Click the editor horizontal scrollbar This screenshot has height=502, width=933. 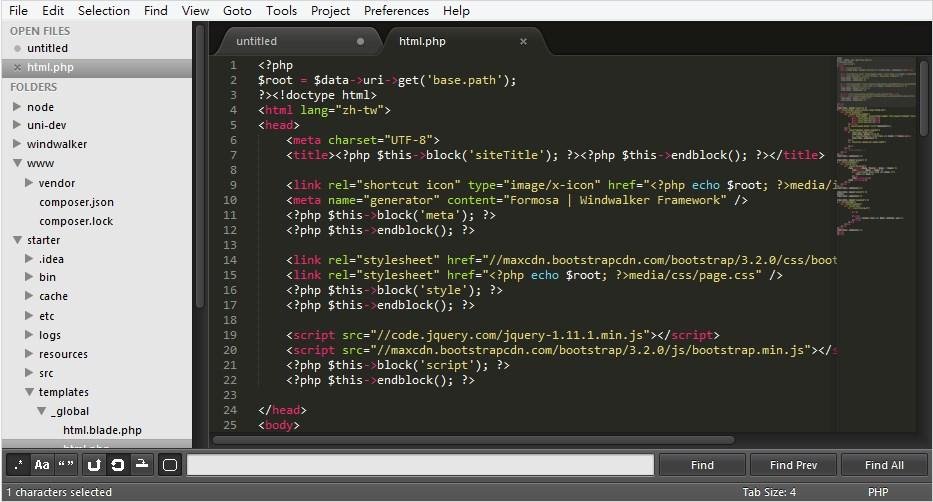click(474, 441)
